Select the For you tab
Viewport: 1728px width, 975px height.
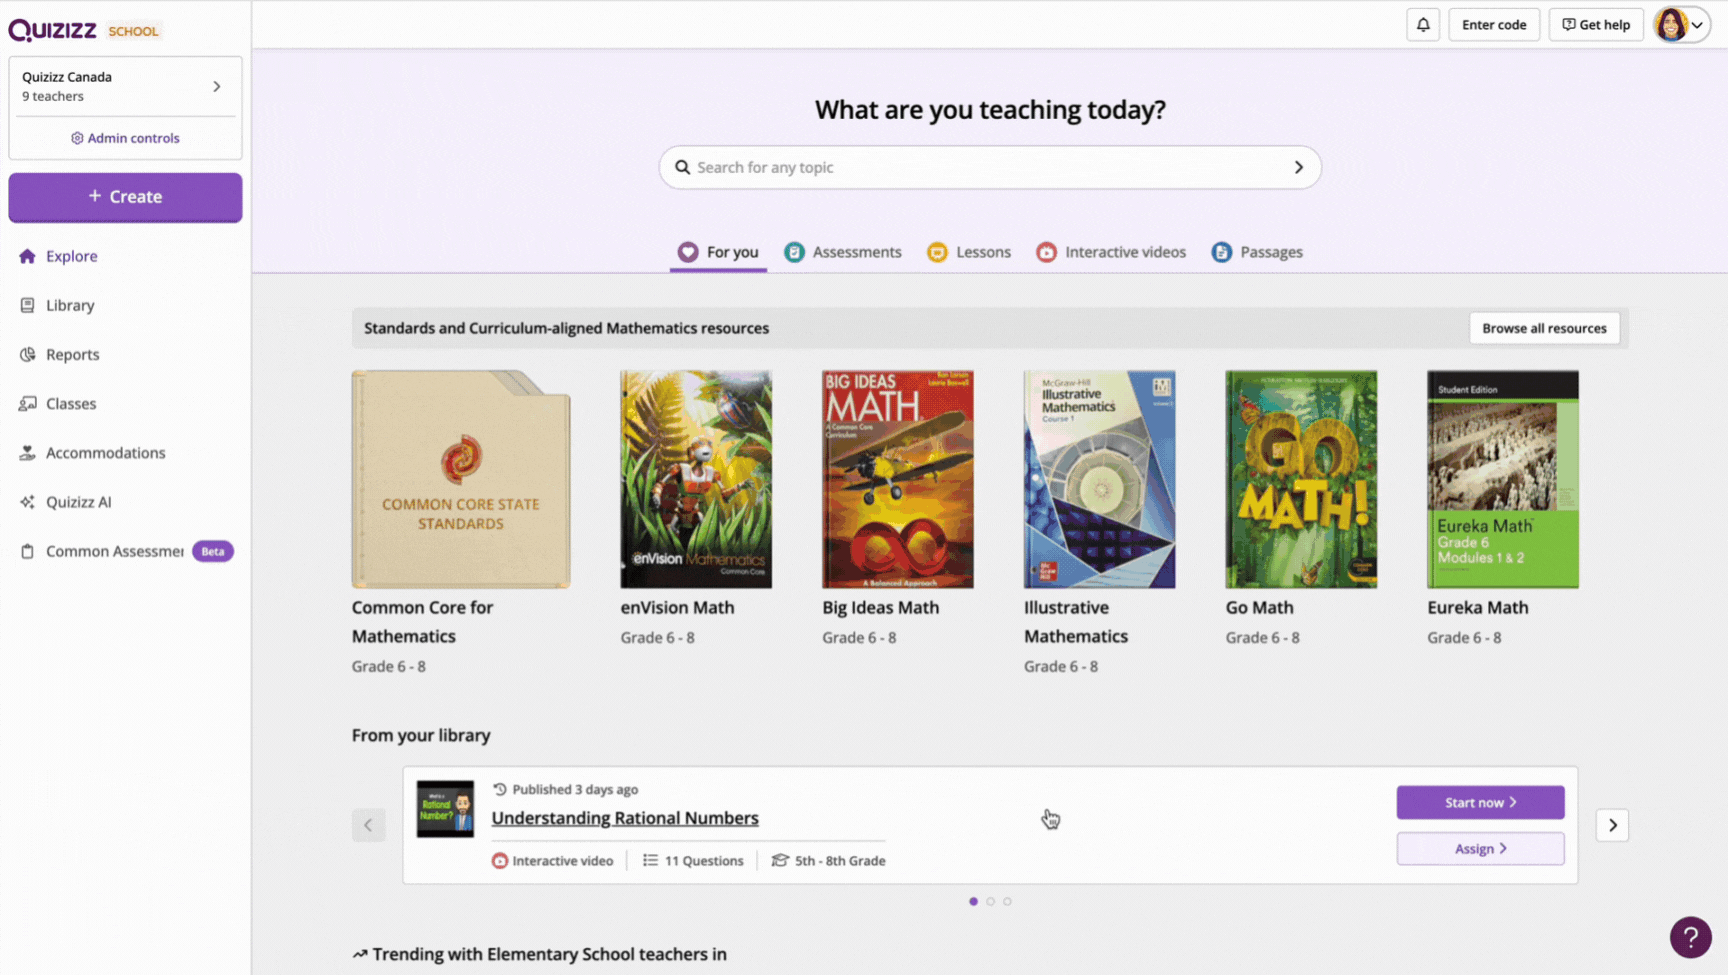click(718, 252)
